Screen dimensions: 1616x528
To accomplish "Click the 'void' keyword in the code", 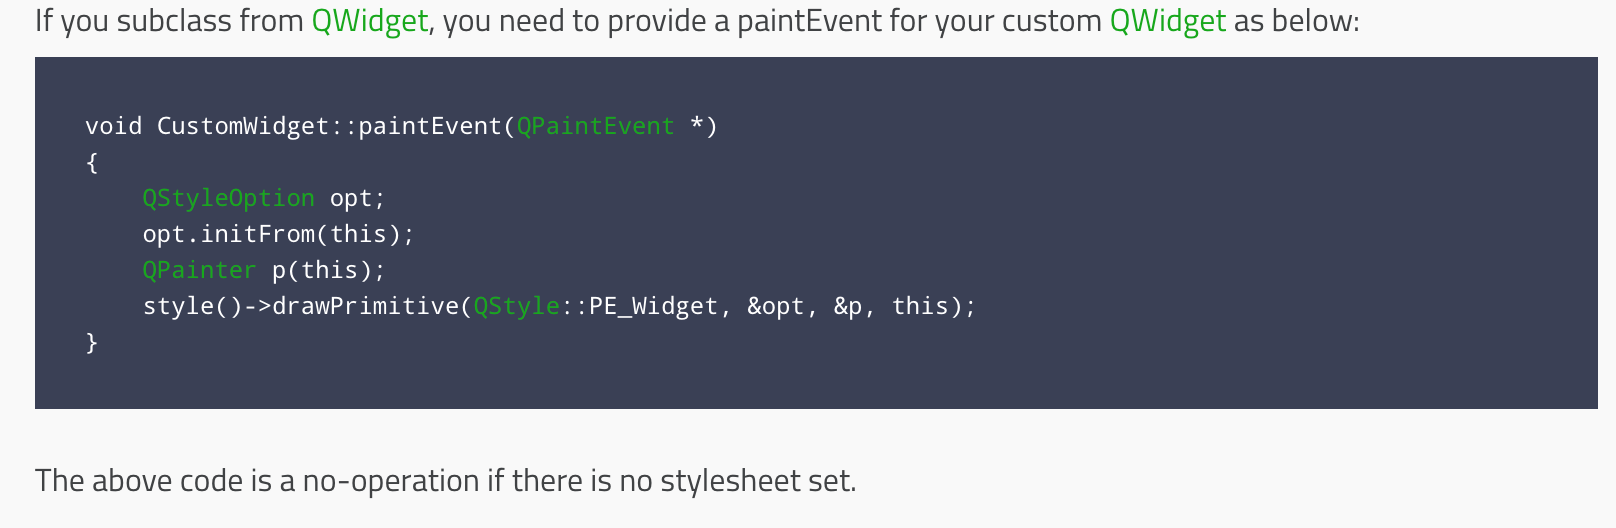I will (x=113, y=126).
